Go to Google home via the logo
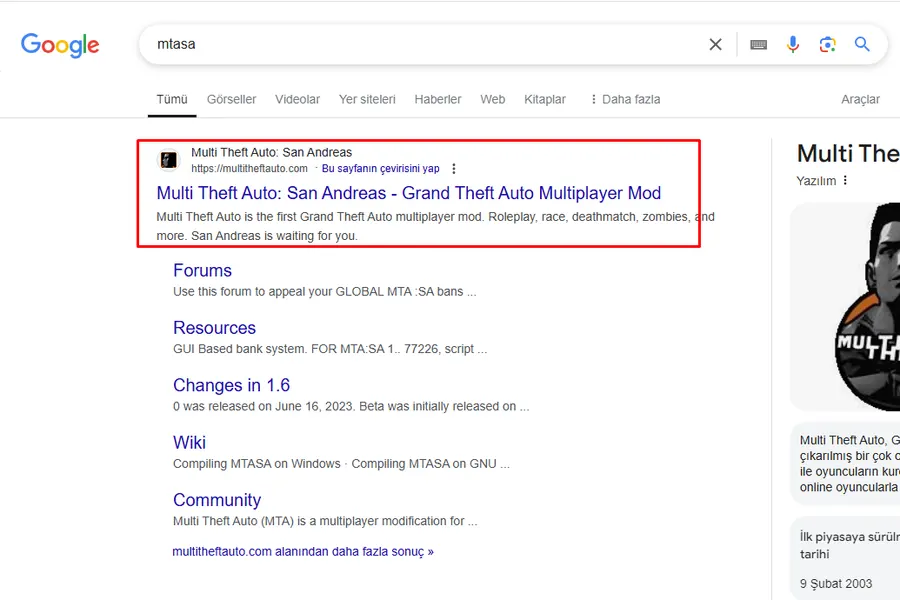Viewport: 900px width, 600px height. [60, 45]
